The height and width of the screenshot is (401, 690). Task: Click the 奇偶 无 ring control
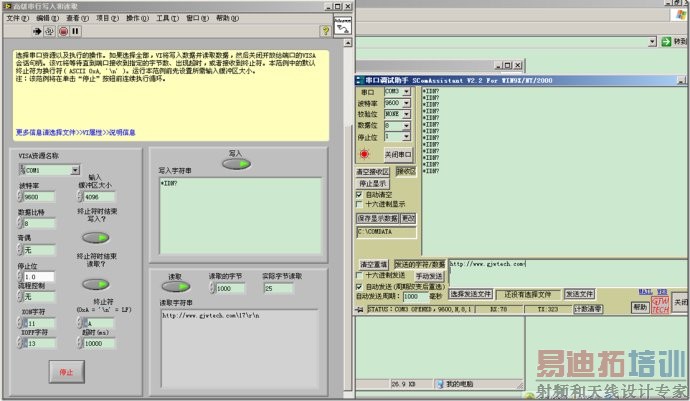pyautogui.click(x=37, y=250)
